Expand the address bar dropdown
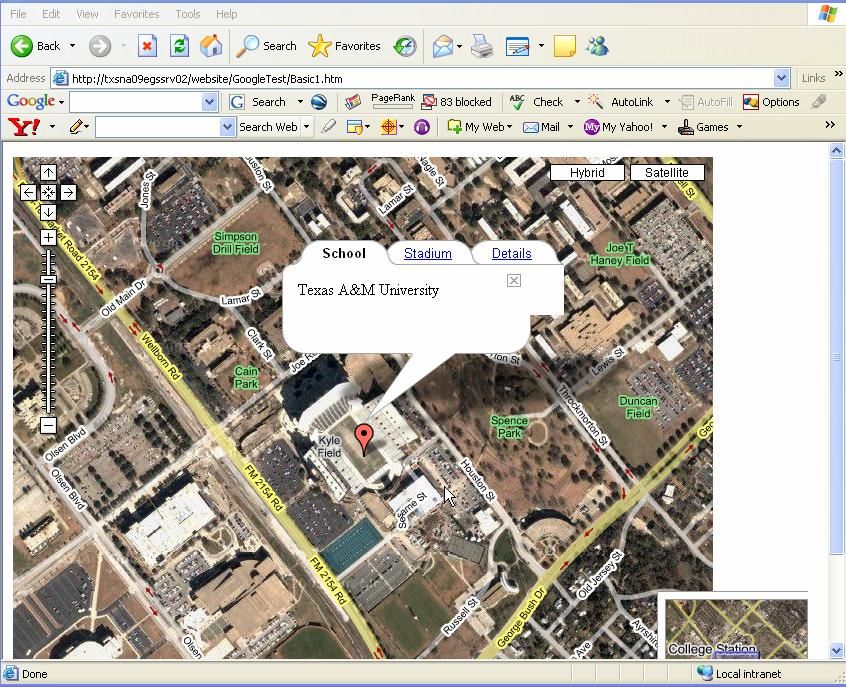The width and height of the screenshot is (846, 687). coord(782,79)
